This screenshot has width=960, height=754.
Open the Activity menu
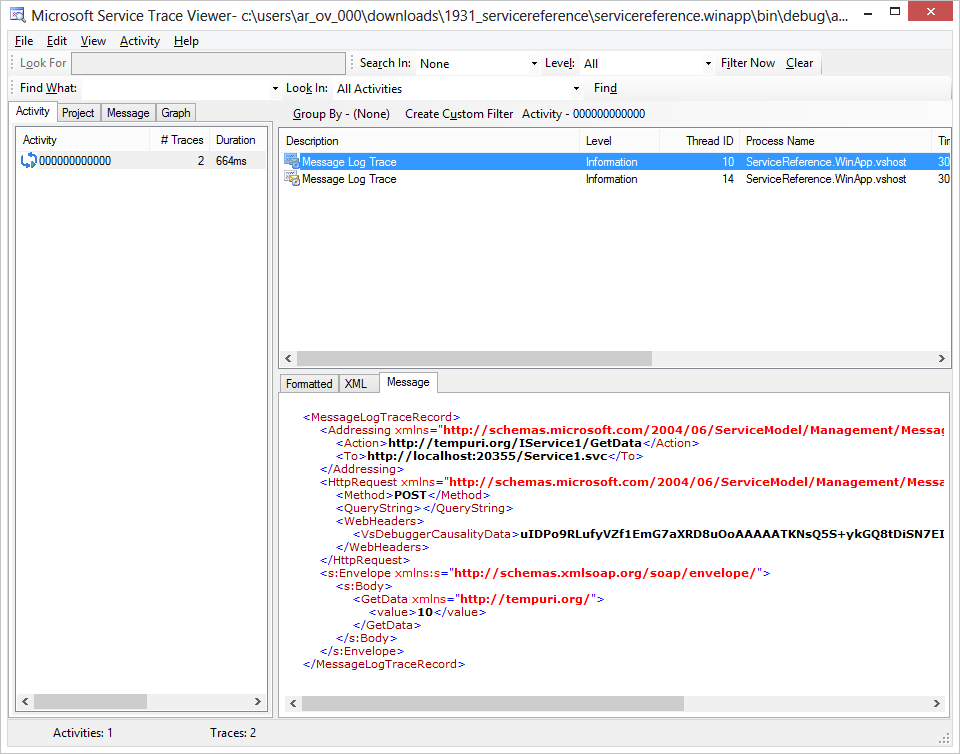coord(140,41)
